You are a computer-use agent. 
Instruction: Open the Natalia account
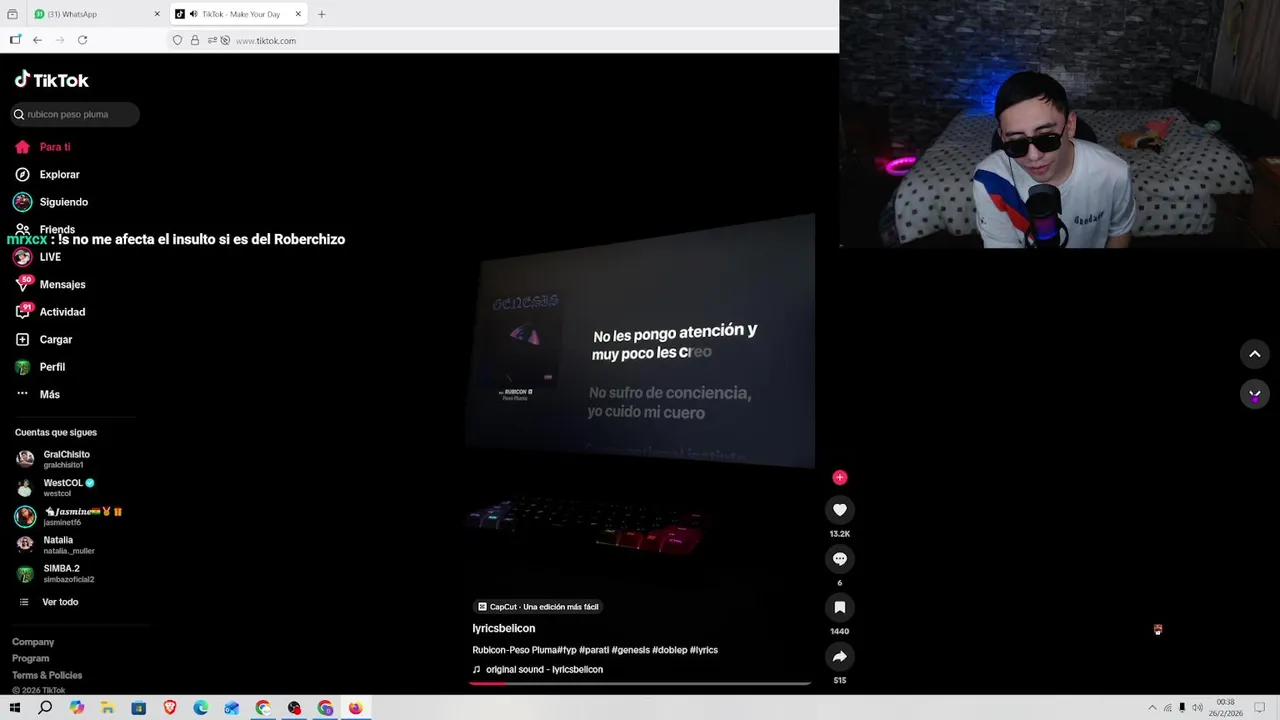56,545
